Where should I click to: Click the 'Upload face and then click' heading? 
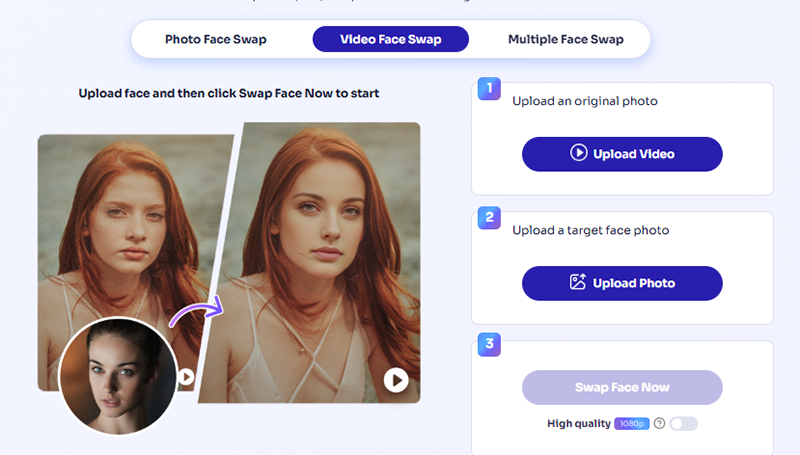coord(229,93)
